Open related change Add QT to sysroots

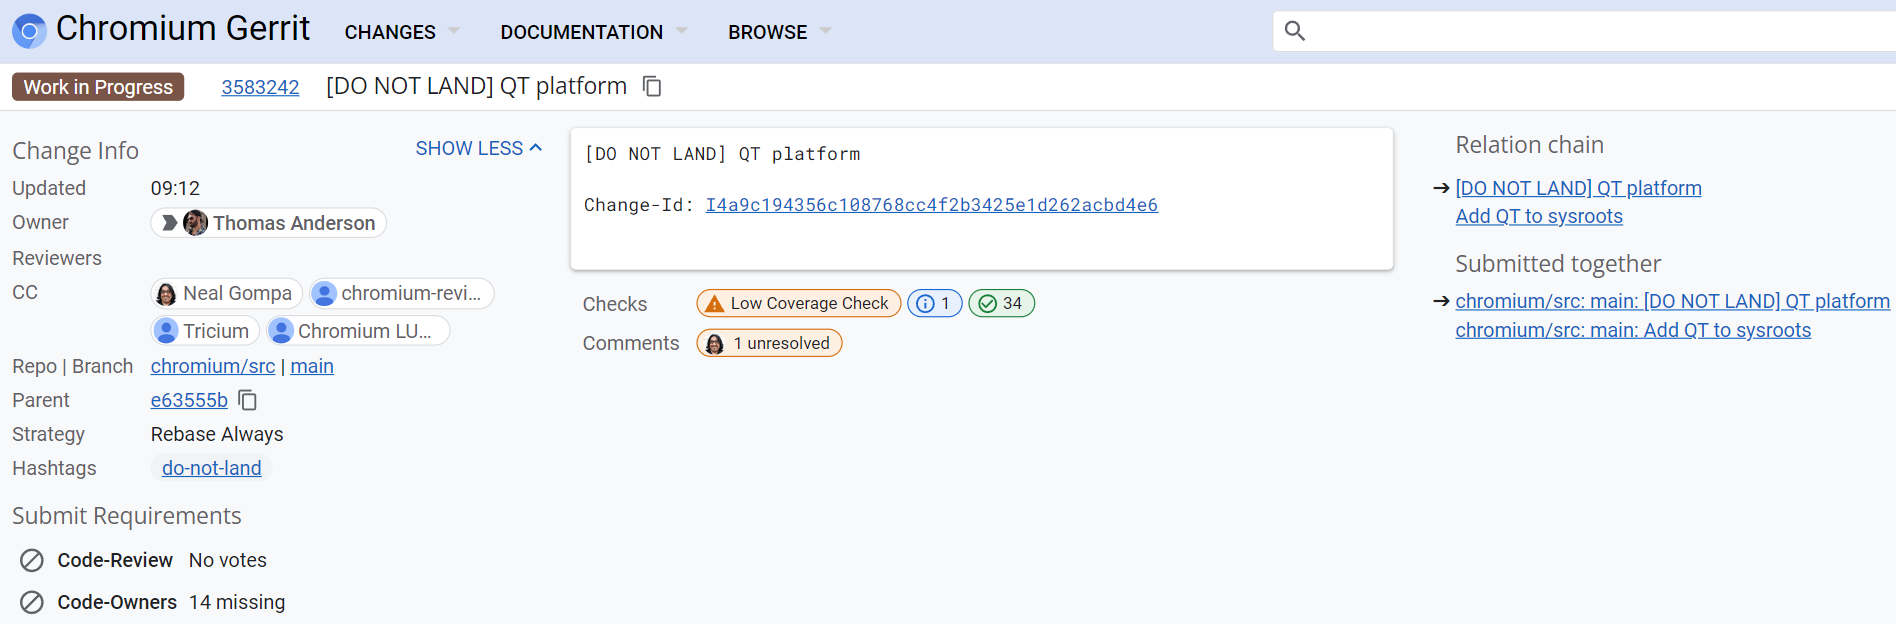click(1538, 217)
